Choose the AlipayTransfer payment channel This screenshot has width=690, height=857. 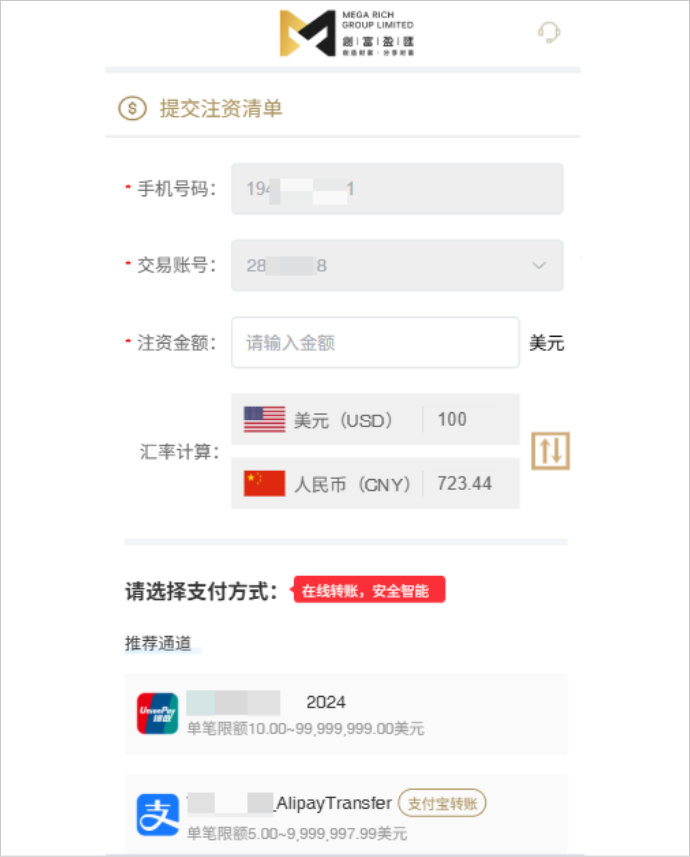point(346,815)
